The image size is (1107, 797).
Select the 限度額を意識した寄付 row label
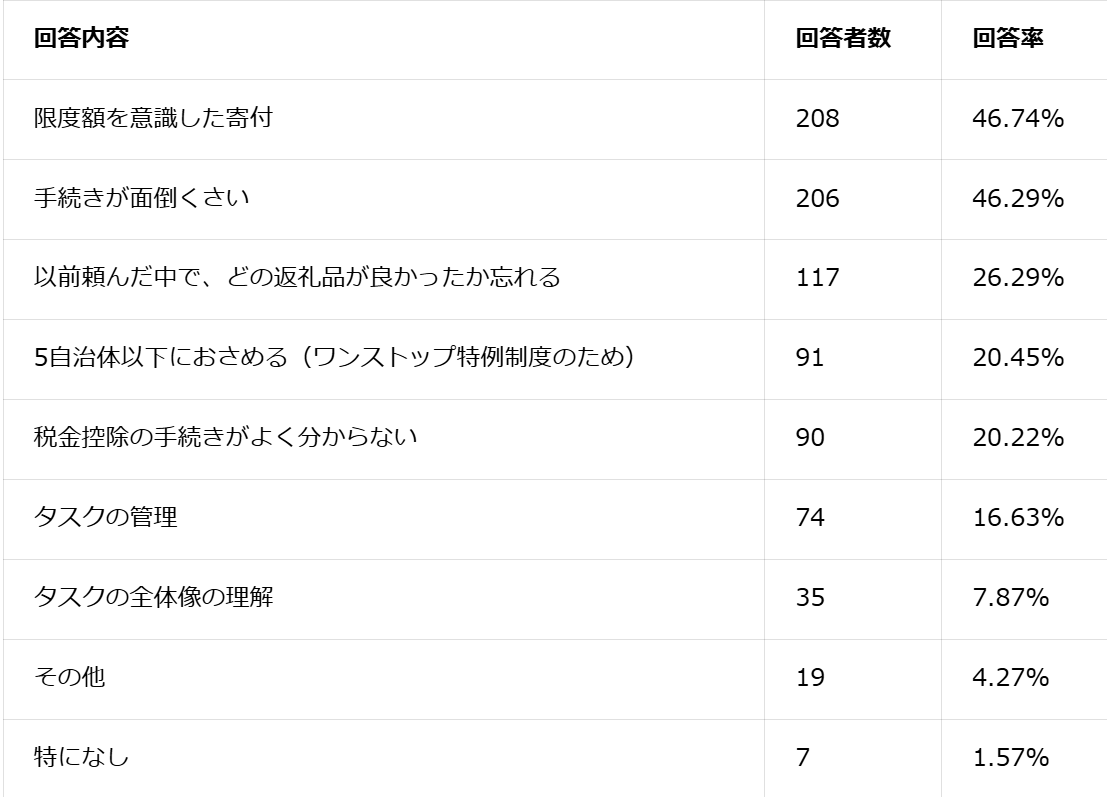point(153,119)
